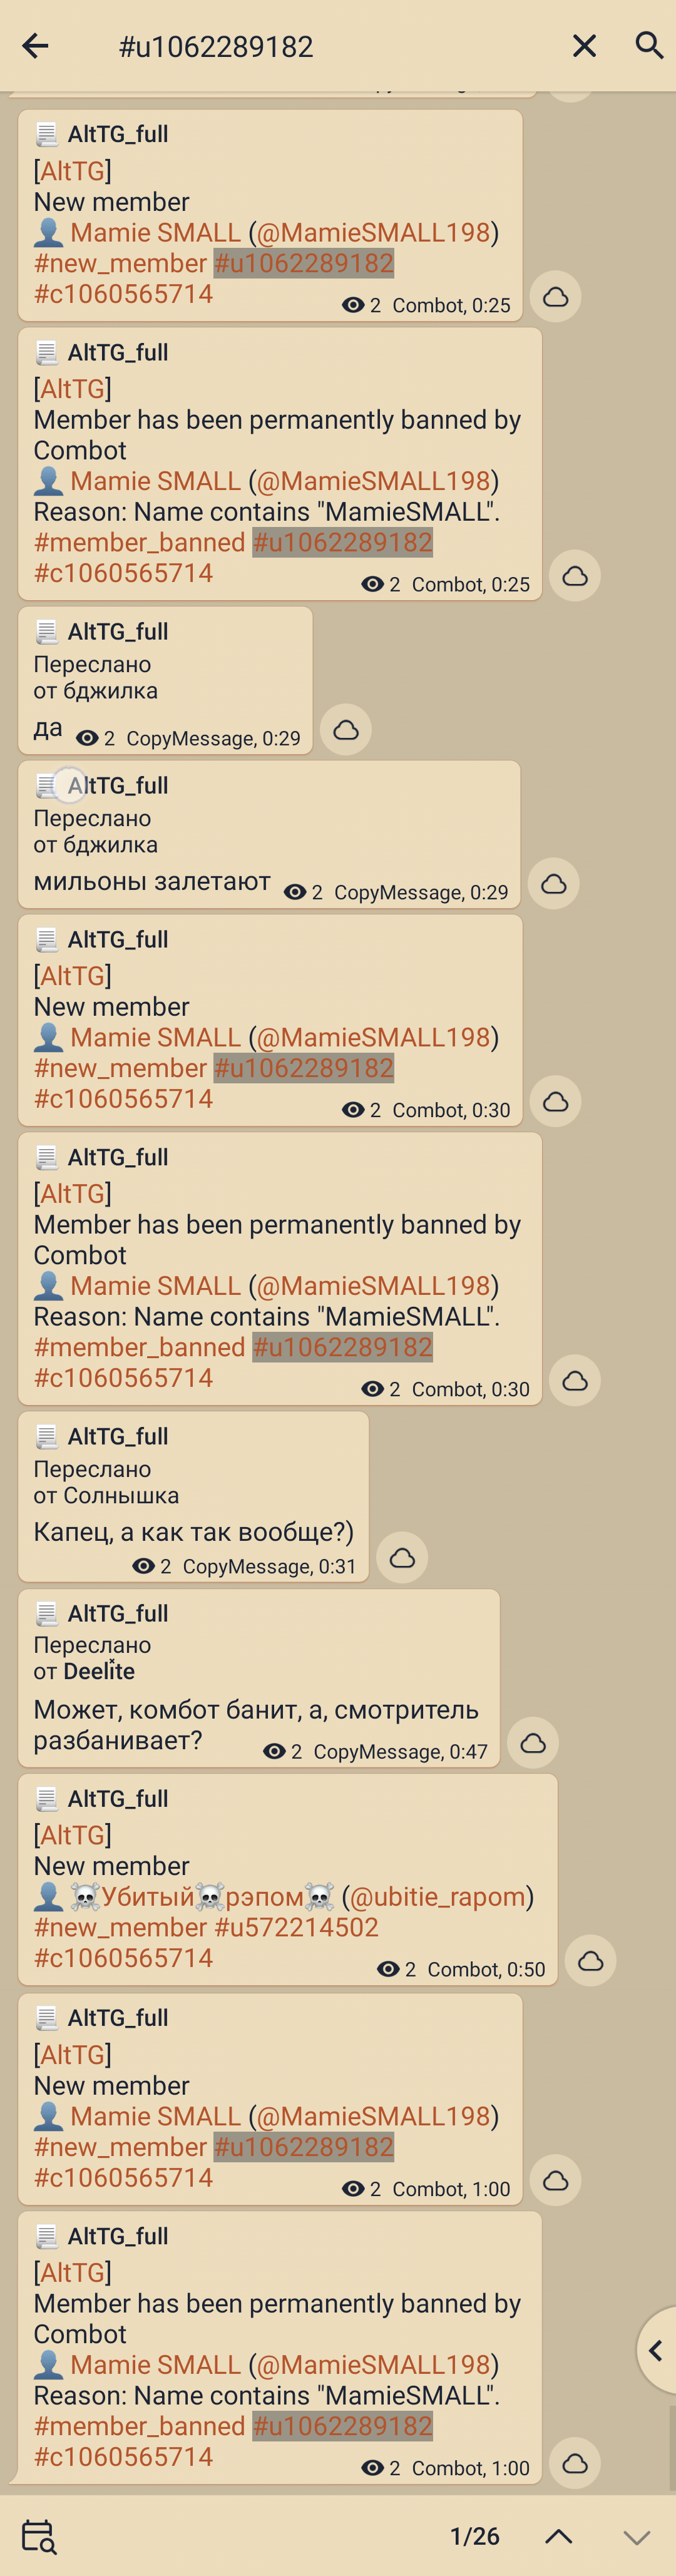Image resolution: width=676 pixels, height=2576 pixels.
Task: Tap the #new_member hashtag in first message
Action: [120, 263]
